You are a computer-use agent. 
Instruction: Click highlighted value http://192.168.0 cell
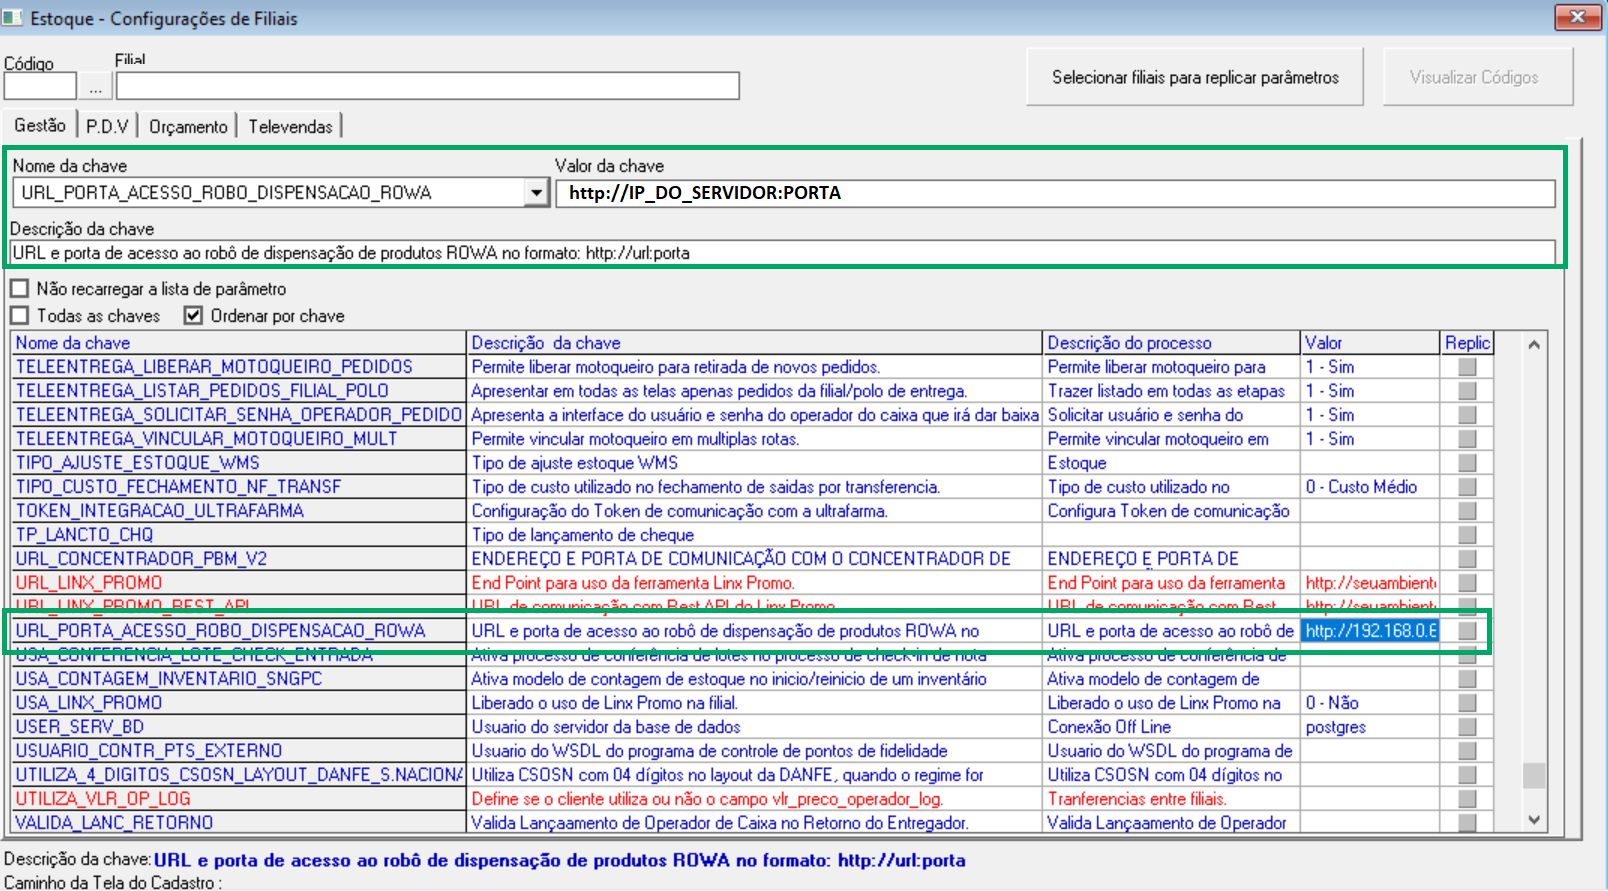(x=1371, y=631)
